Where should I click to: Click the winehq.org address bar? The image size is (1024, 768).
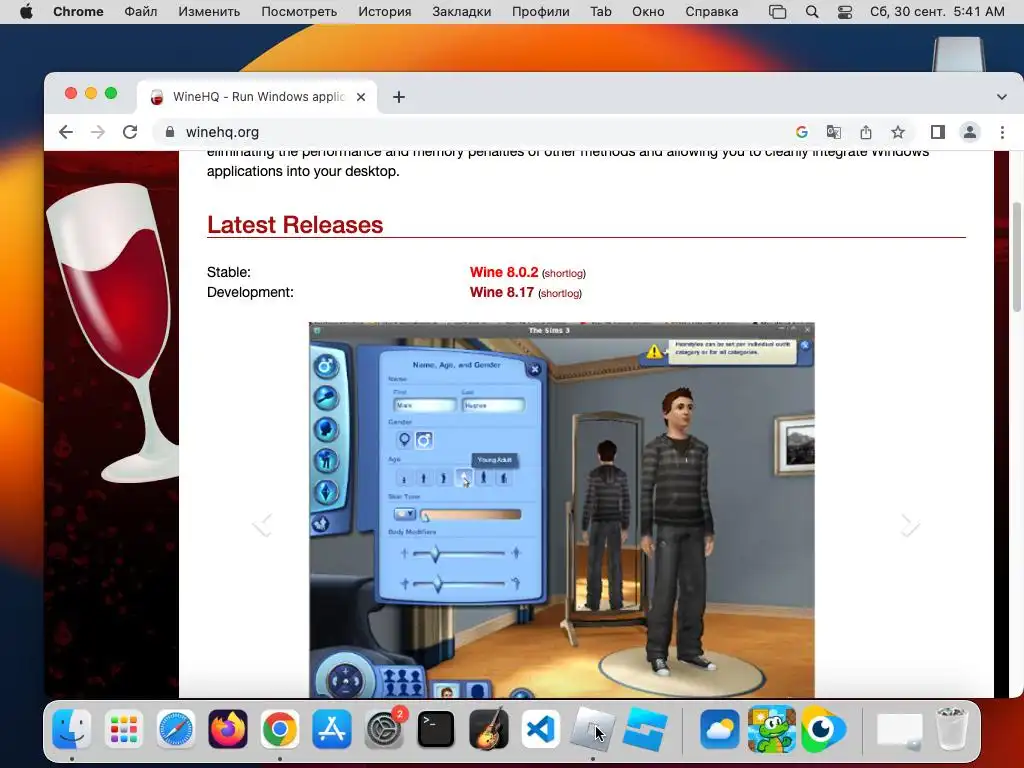pyautogui.click(x=470, y=132)
